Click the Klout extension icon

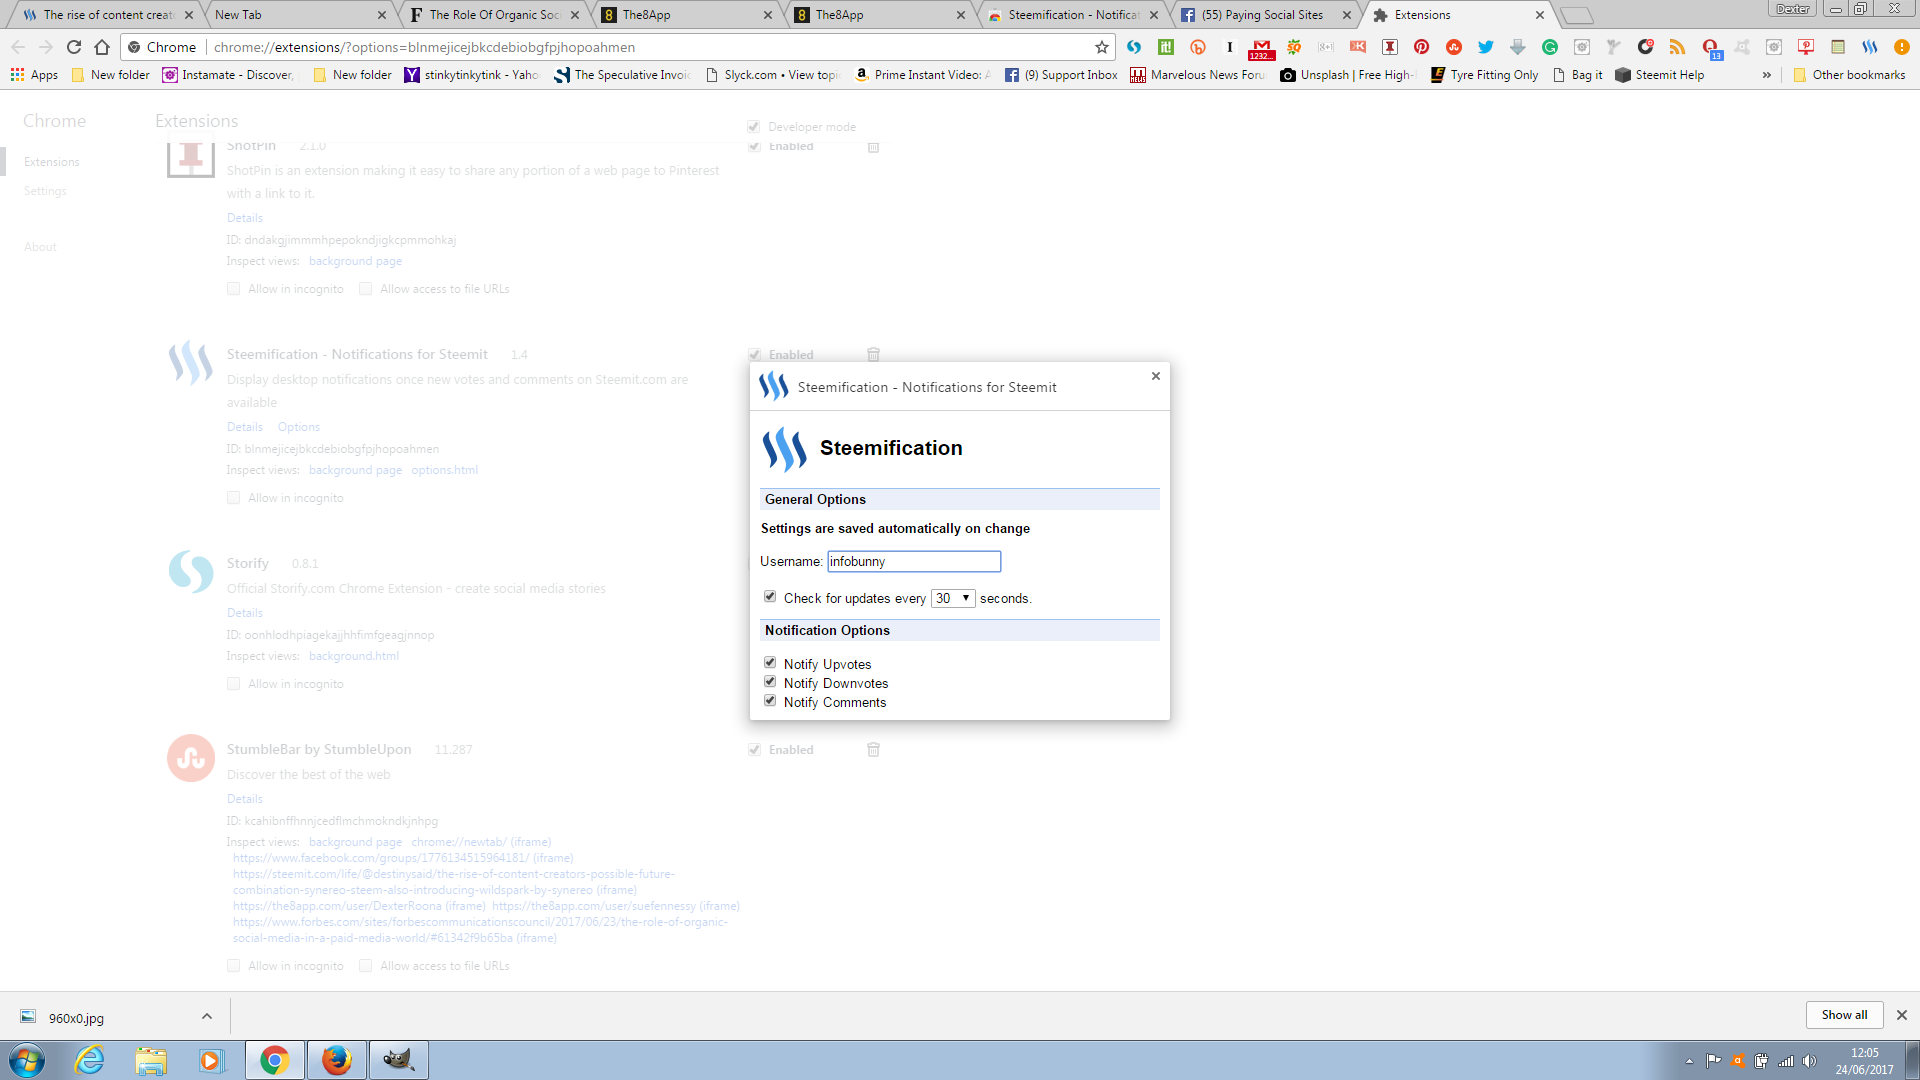(1357, 47)
